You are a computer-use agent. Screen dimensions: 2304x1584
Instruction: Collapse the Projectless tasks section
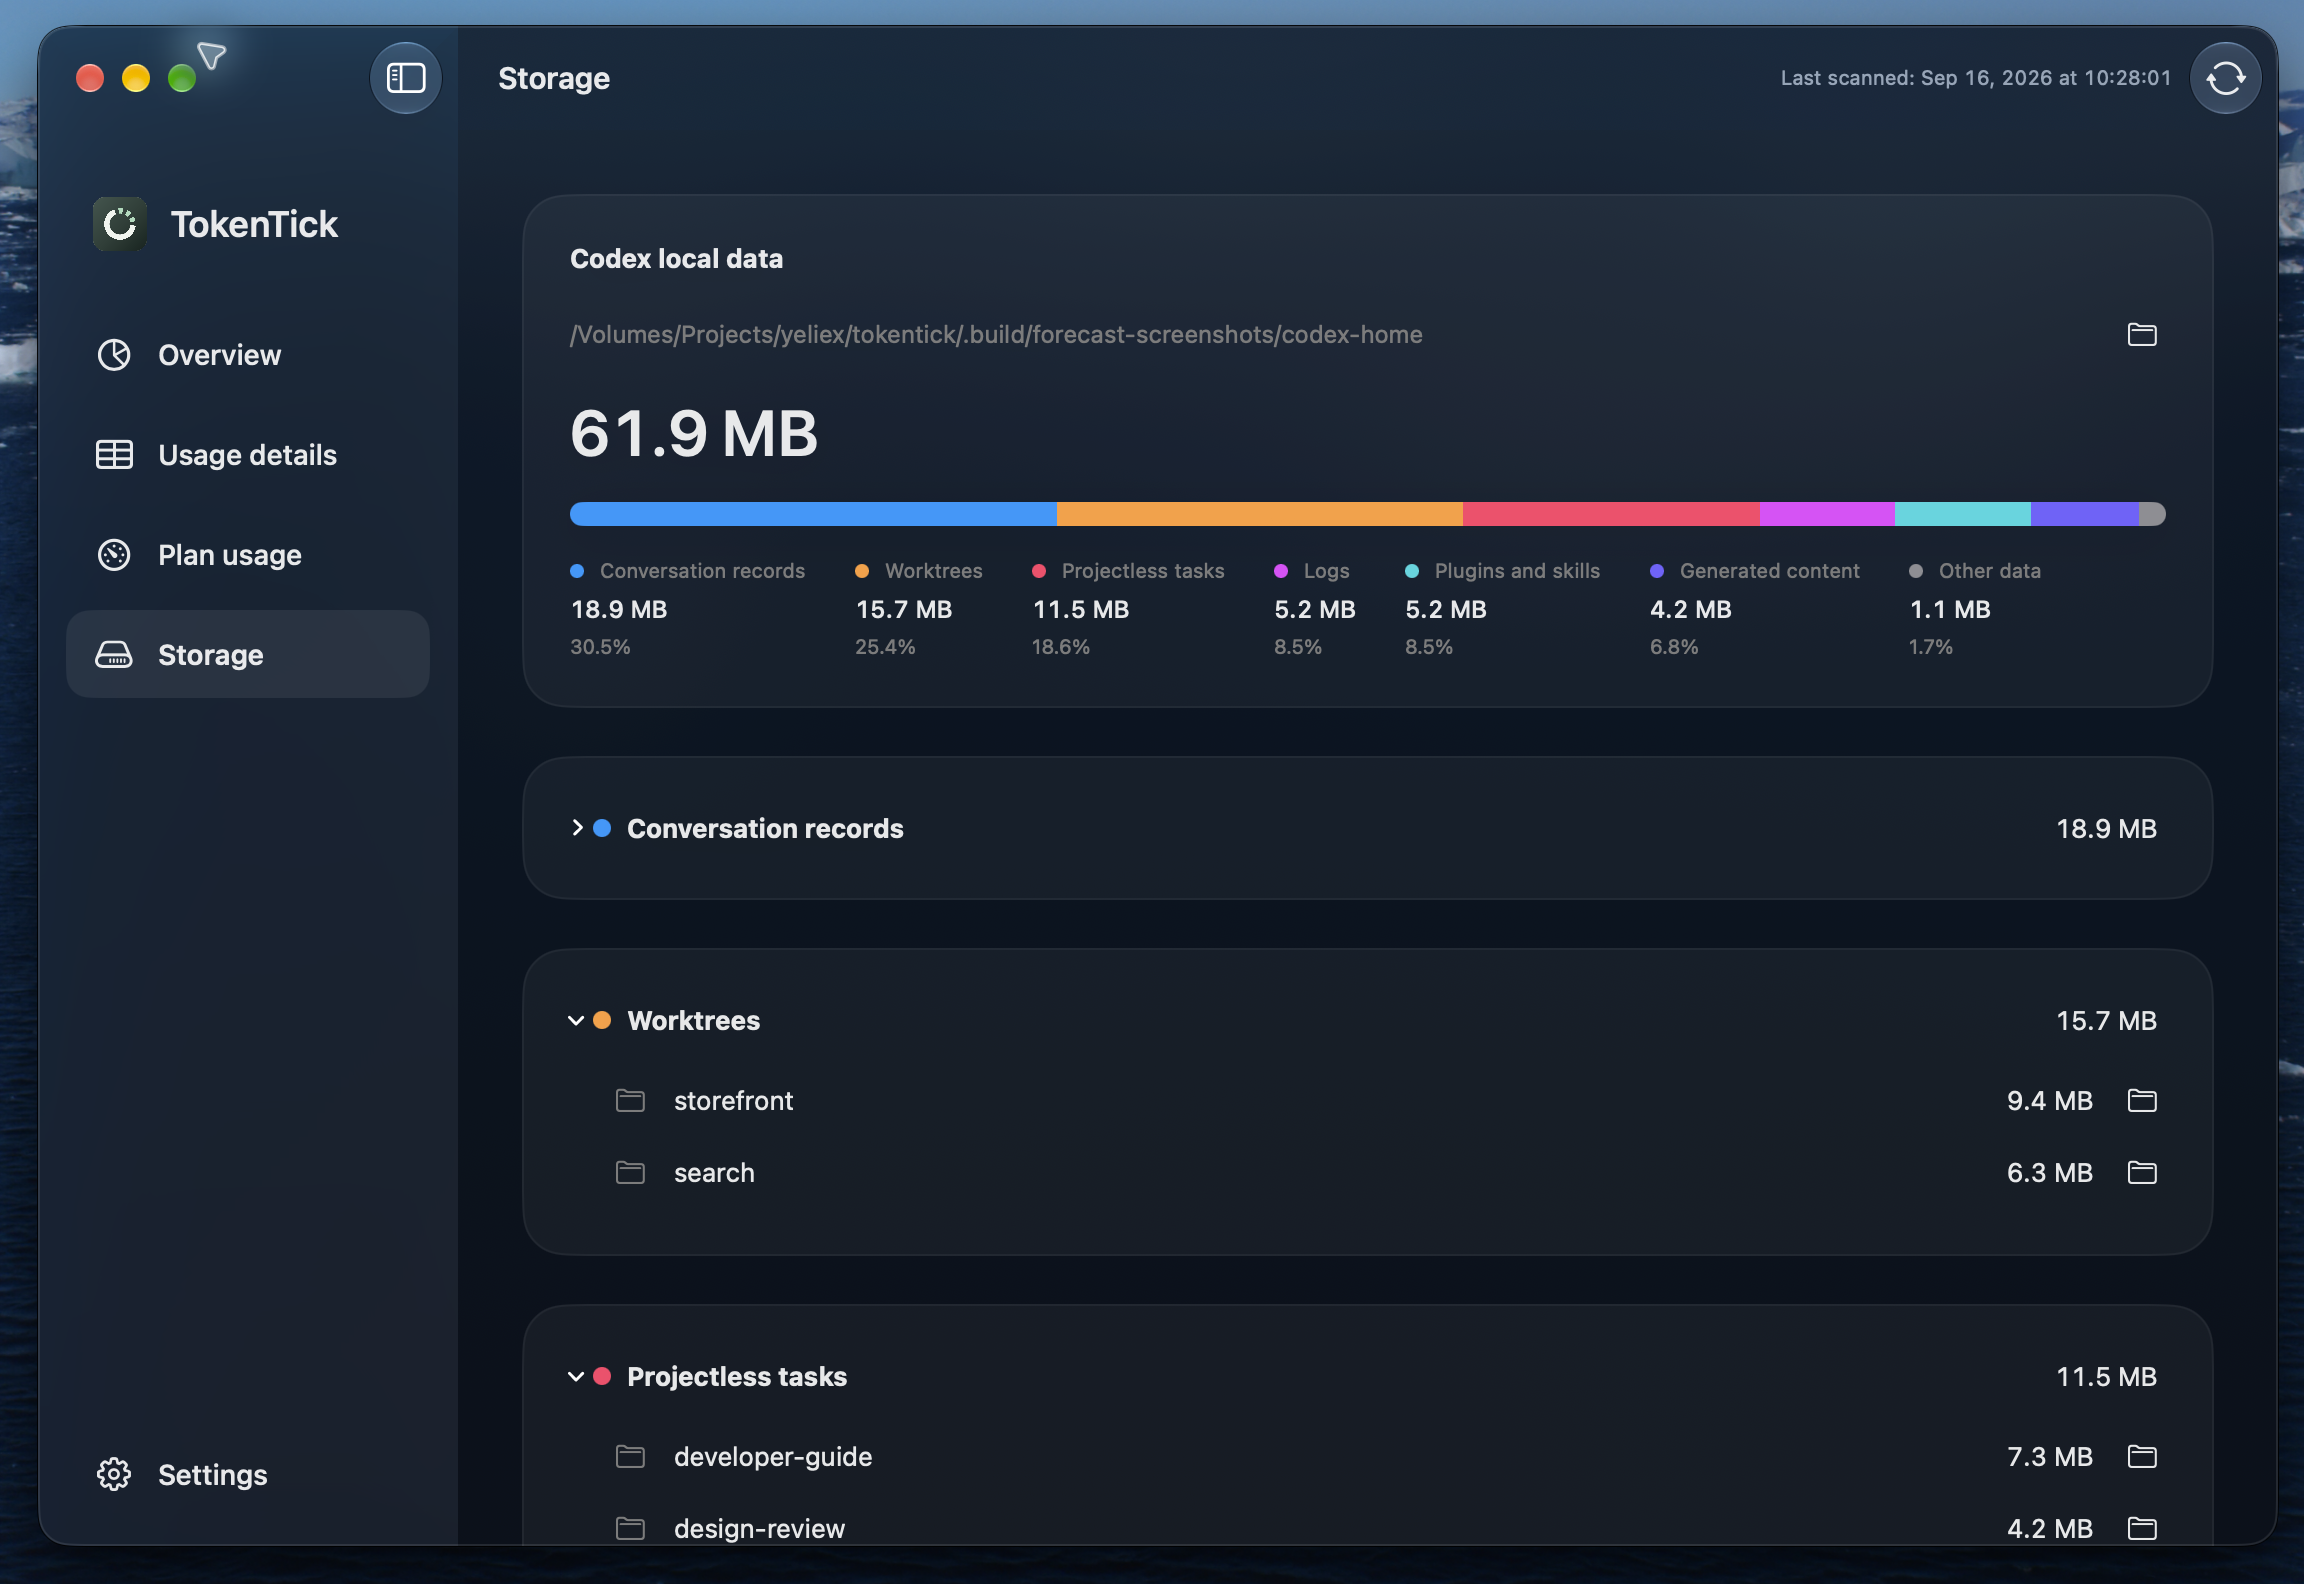pos(576,1376)
